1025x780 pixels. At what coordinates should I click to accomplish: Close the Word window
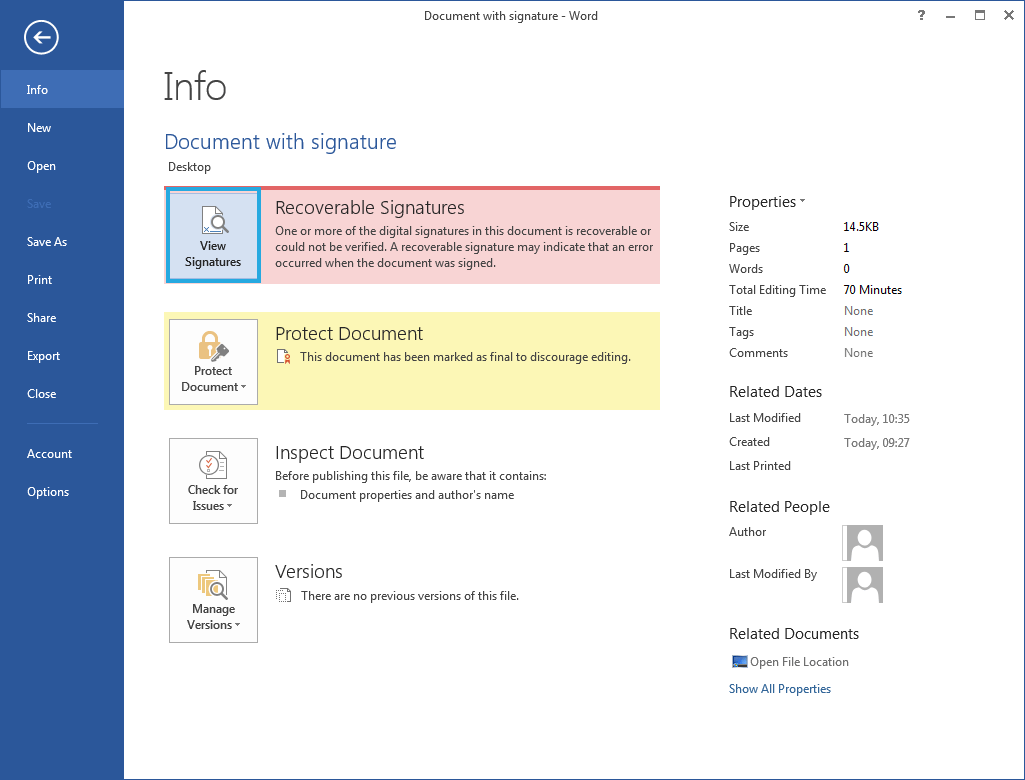pos(1009,15)
